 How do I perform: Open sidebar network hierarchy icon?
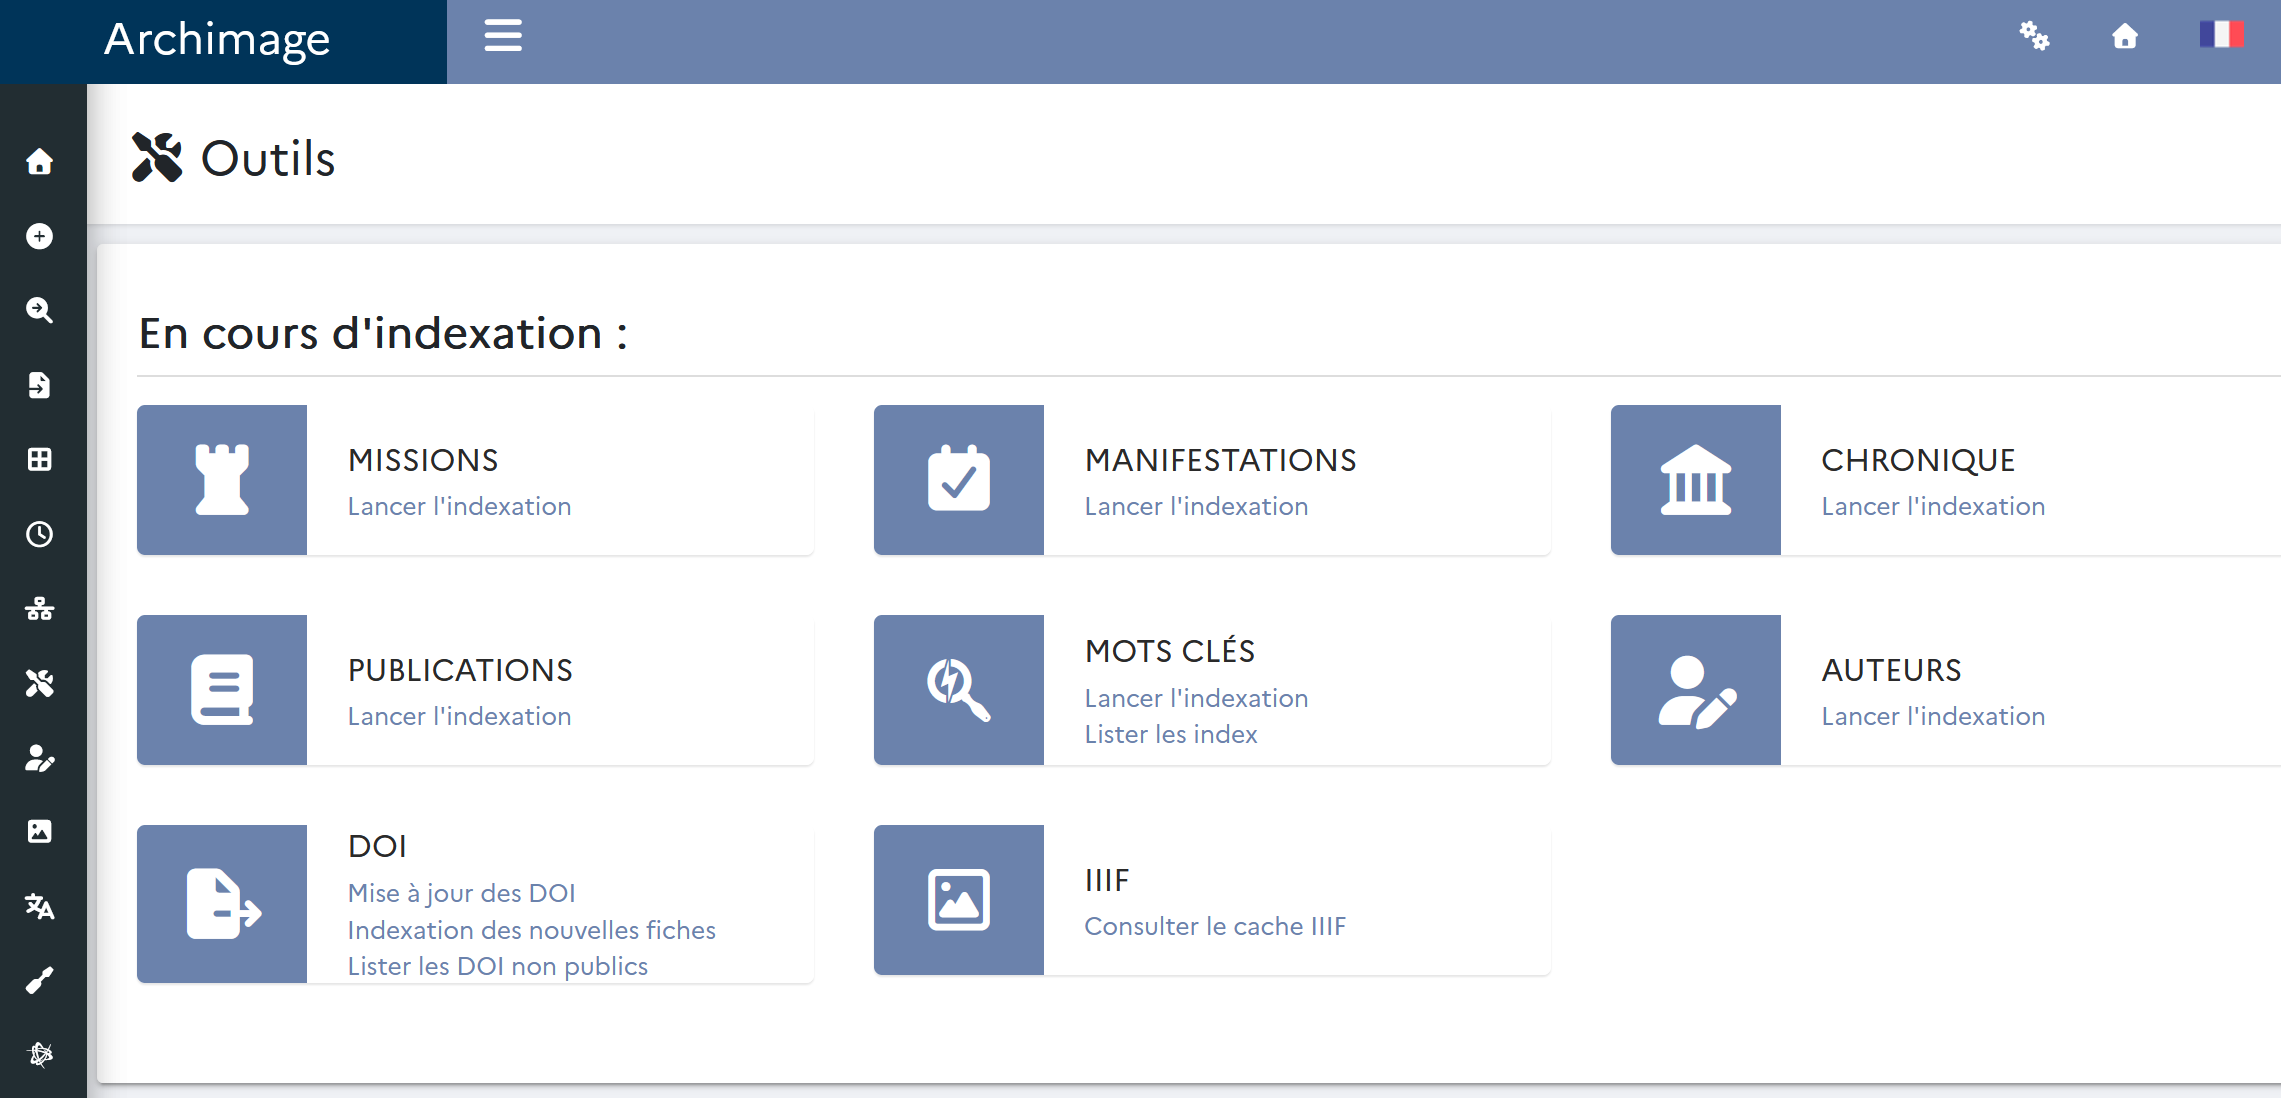coord(39,608)
